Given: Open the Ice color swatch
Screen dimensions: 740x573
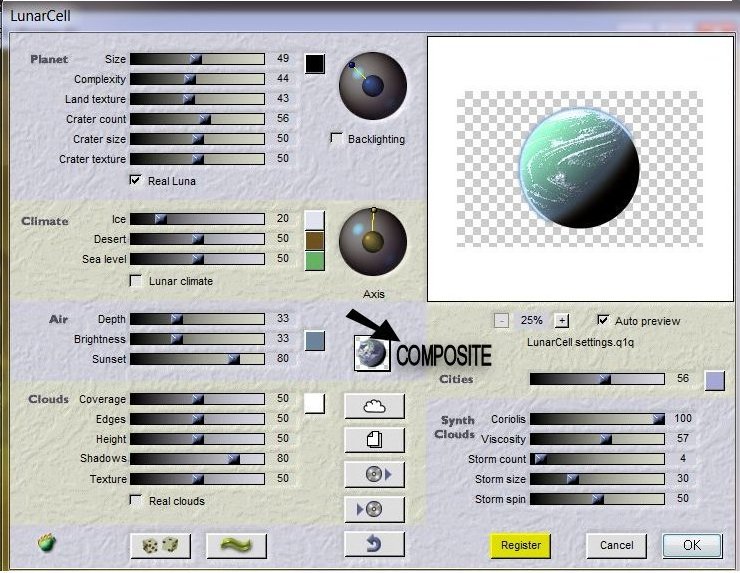Looking at the screenshot, I should coord(315,220).
